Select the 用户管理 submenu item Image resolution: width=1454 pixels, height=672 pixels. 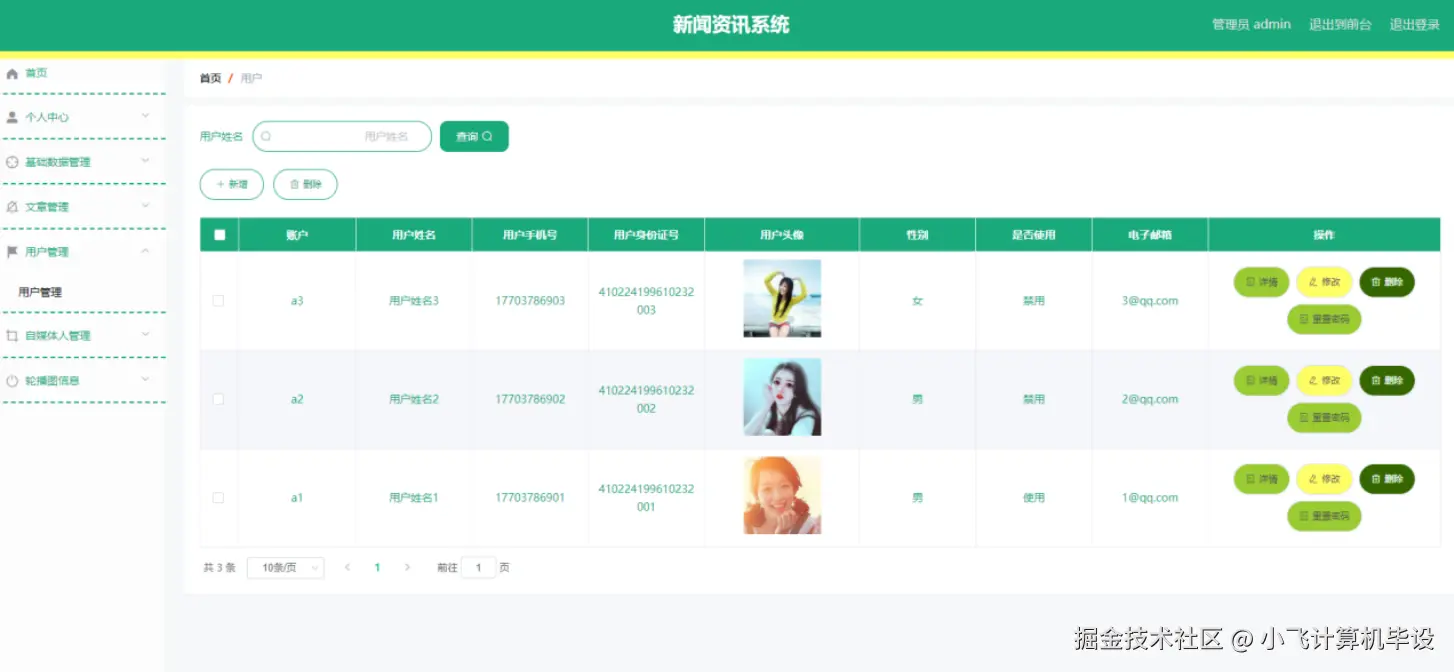coord(82,292)
